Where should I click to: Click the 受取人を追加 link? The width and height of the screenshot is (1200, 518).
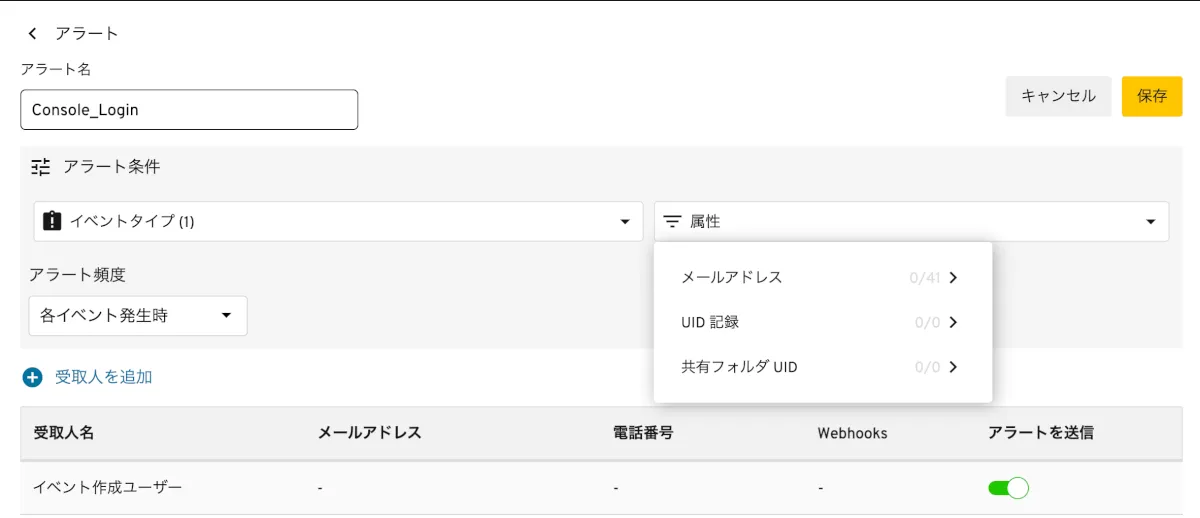point(103,377)
